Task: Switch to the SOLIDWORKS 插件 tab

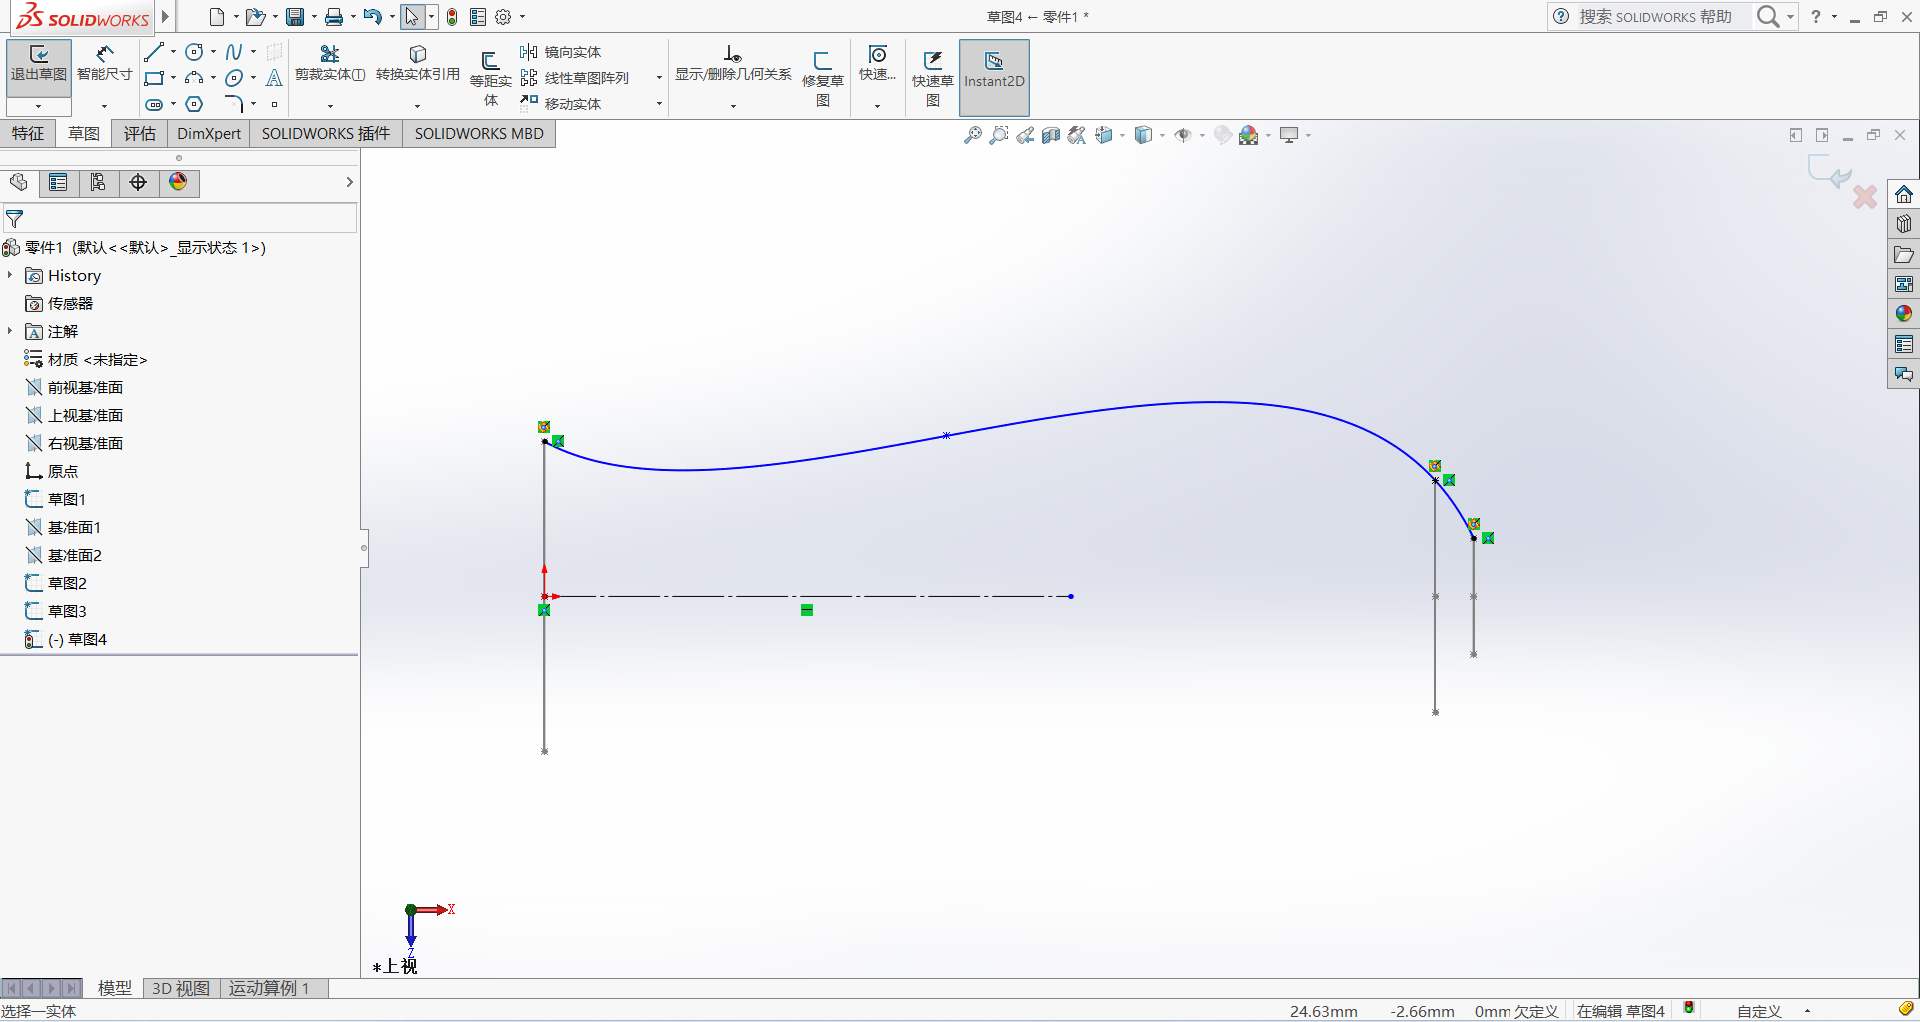Action: tap(326, 134)
